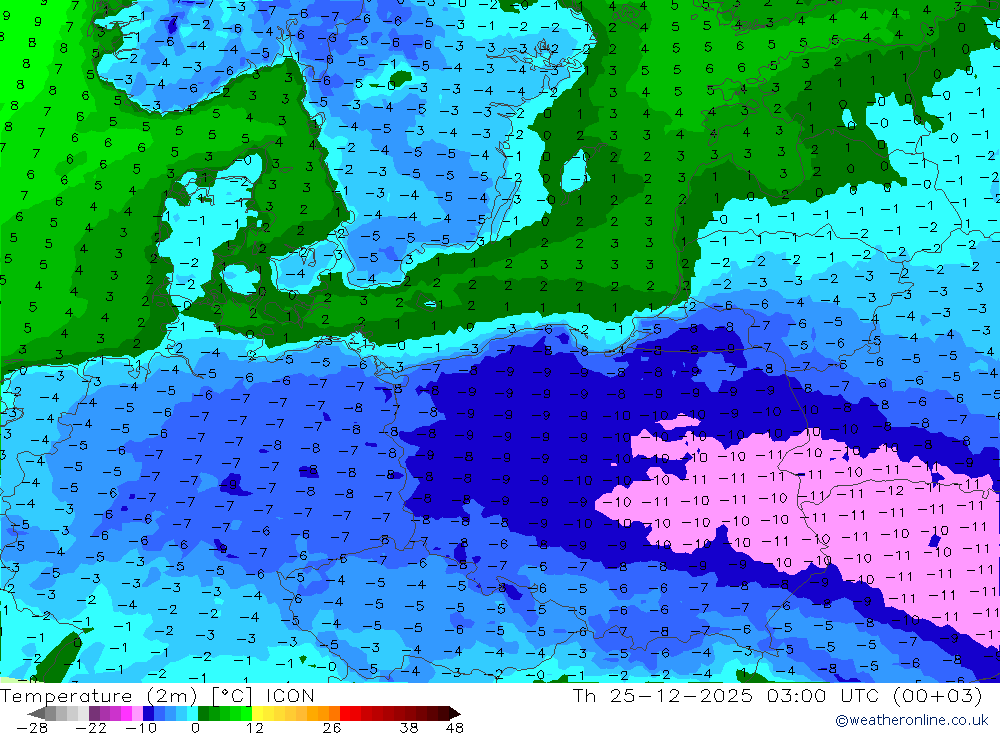Click the '12' legend scale label

255,728
